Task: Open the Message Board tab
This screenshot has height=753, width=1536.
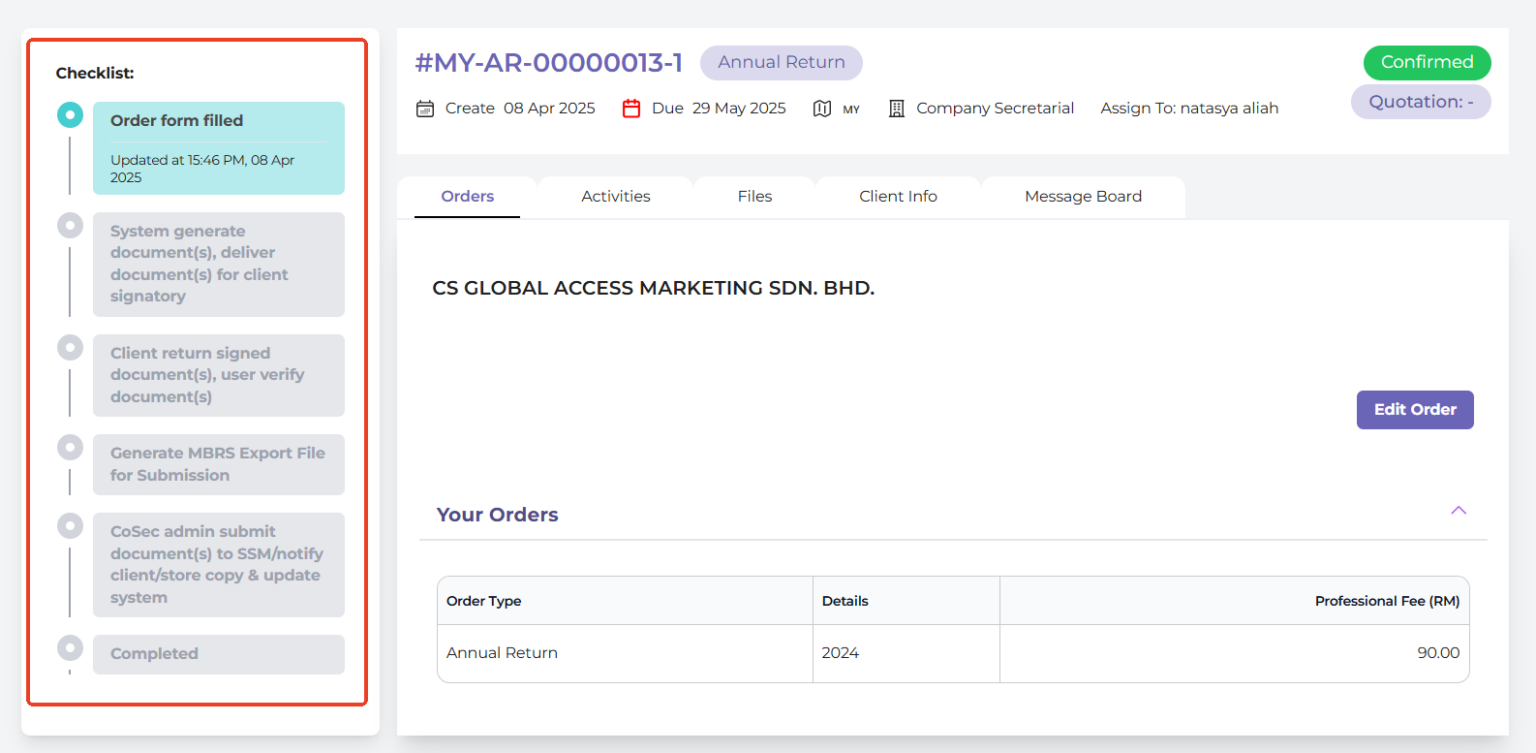Action: point(1082,196)
